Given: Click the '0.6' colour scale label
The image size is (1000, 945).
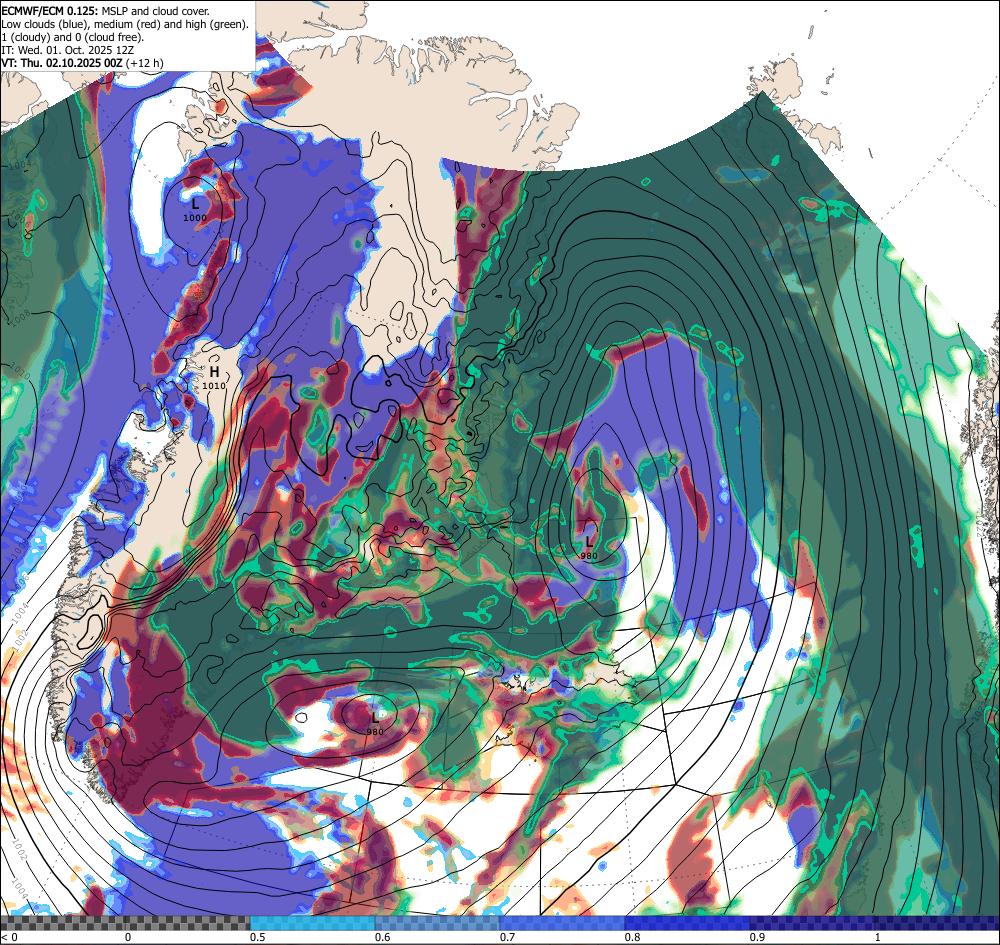Looking at the screenshot, I should pos(383,937).
